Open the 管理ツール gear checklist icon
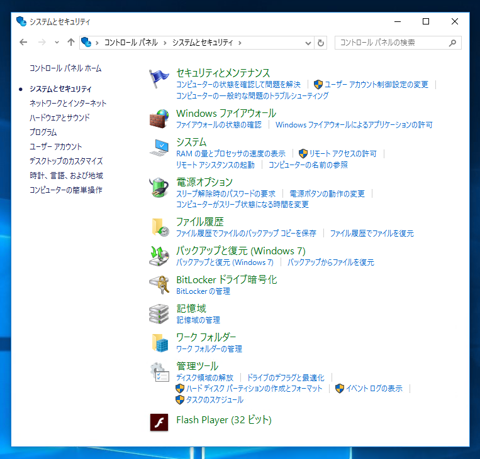This screenshot has width=480, height=459. point(159,372)
